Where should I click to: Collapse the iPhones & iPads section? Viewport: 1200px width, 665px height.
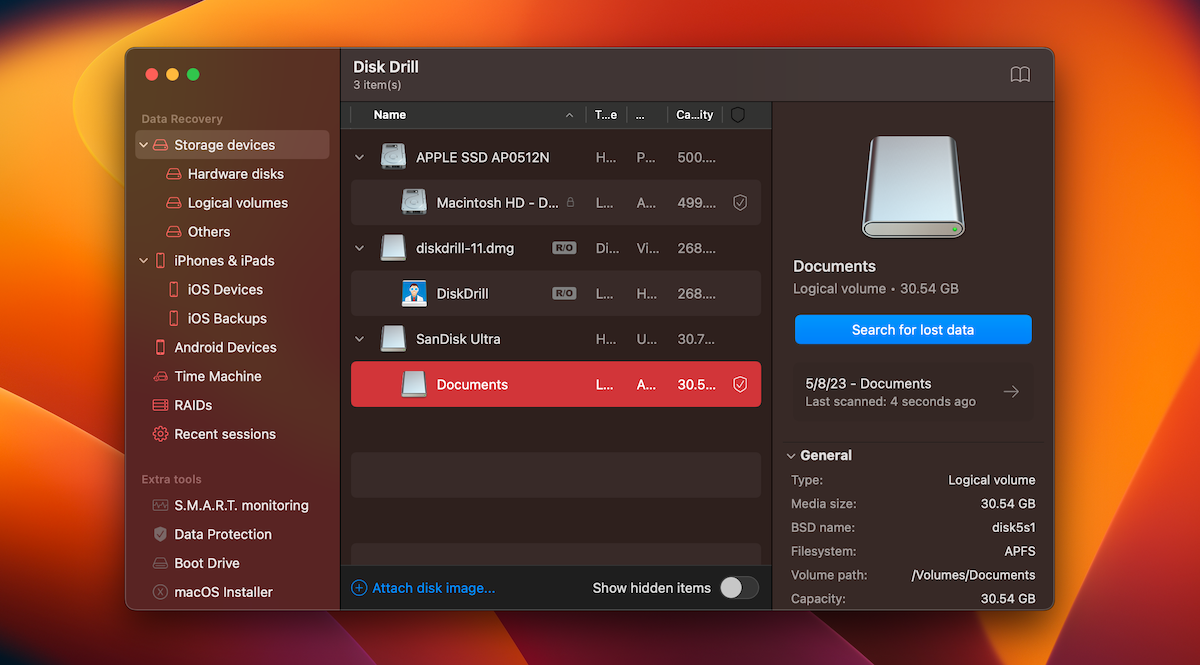(x=144, y=261)
